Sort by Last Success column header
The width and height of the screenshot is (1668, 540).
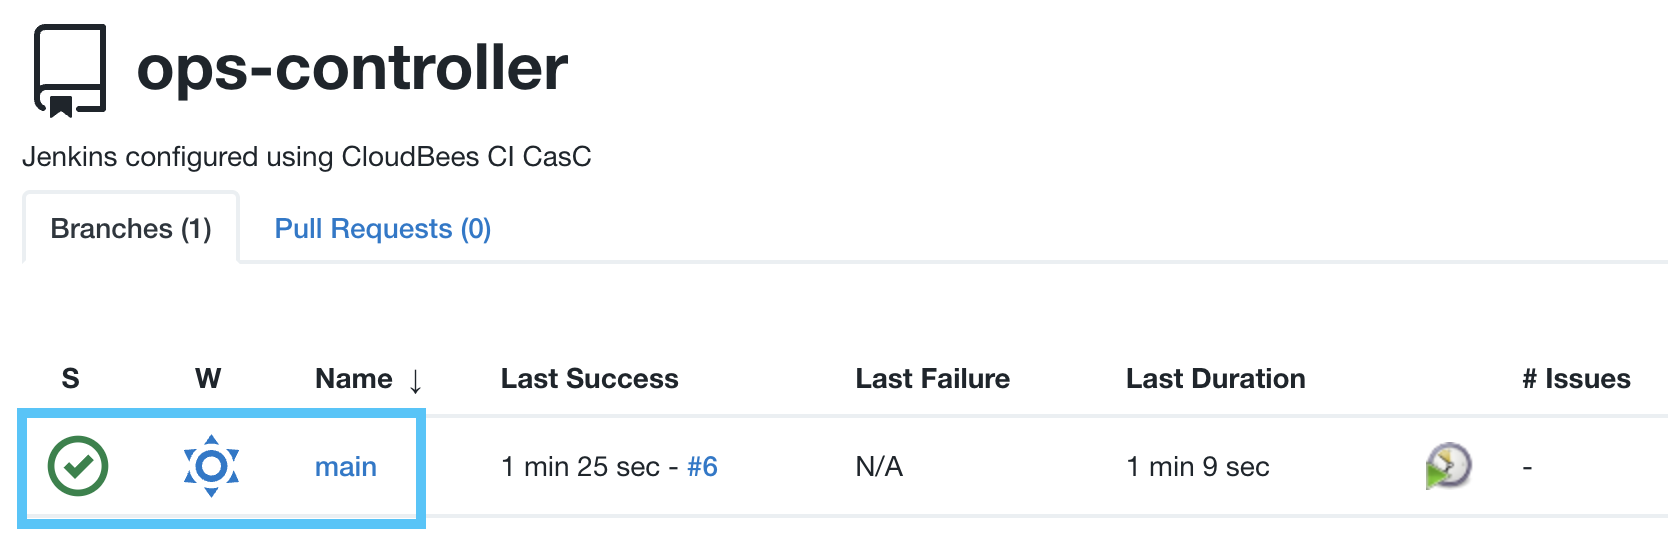coord(589,379)
